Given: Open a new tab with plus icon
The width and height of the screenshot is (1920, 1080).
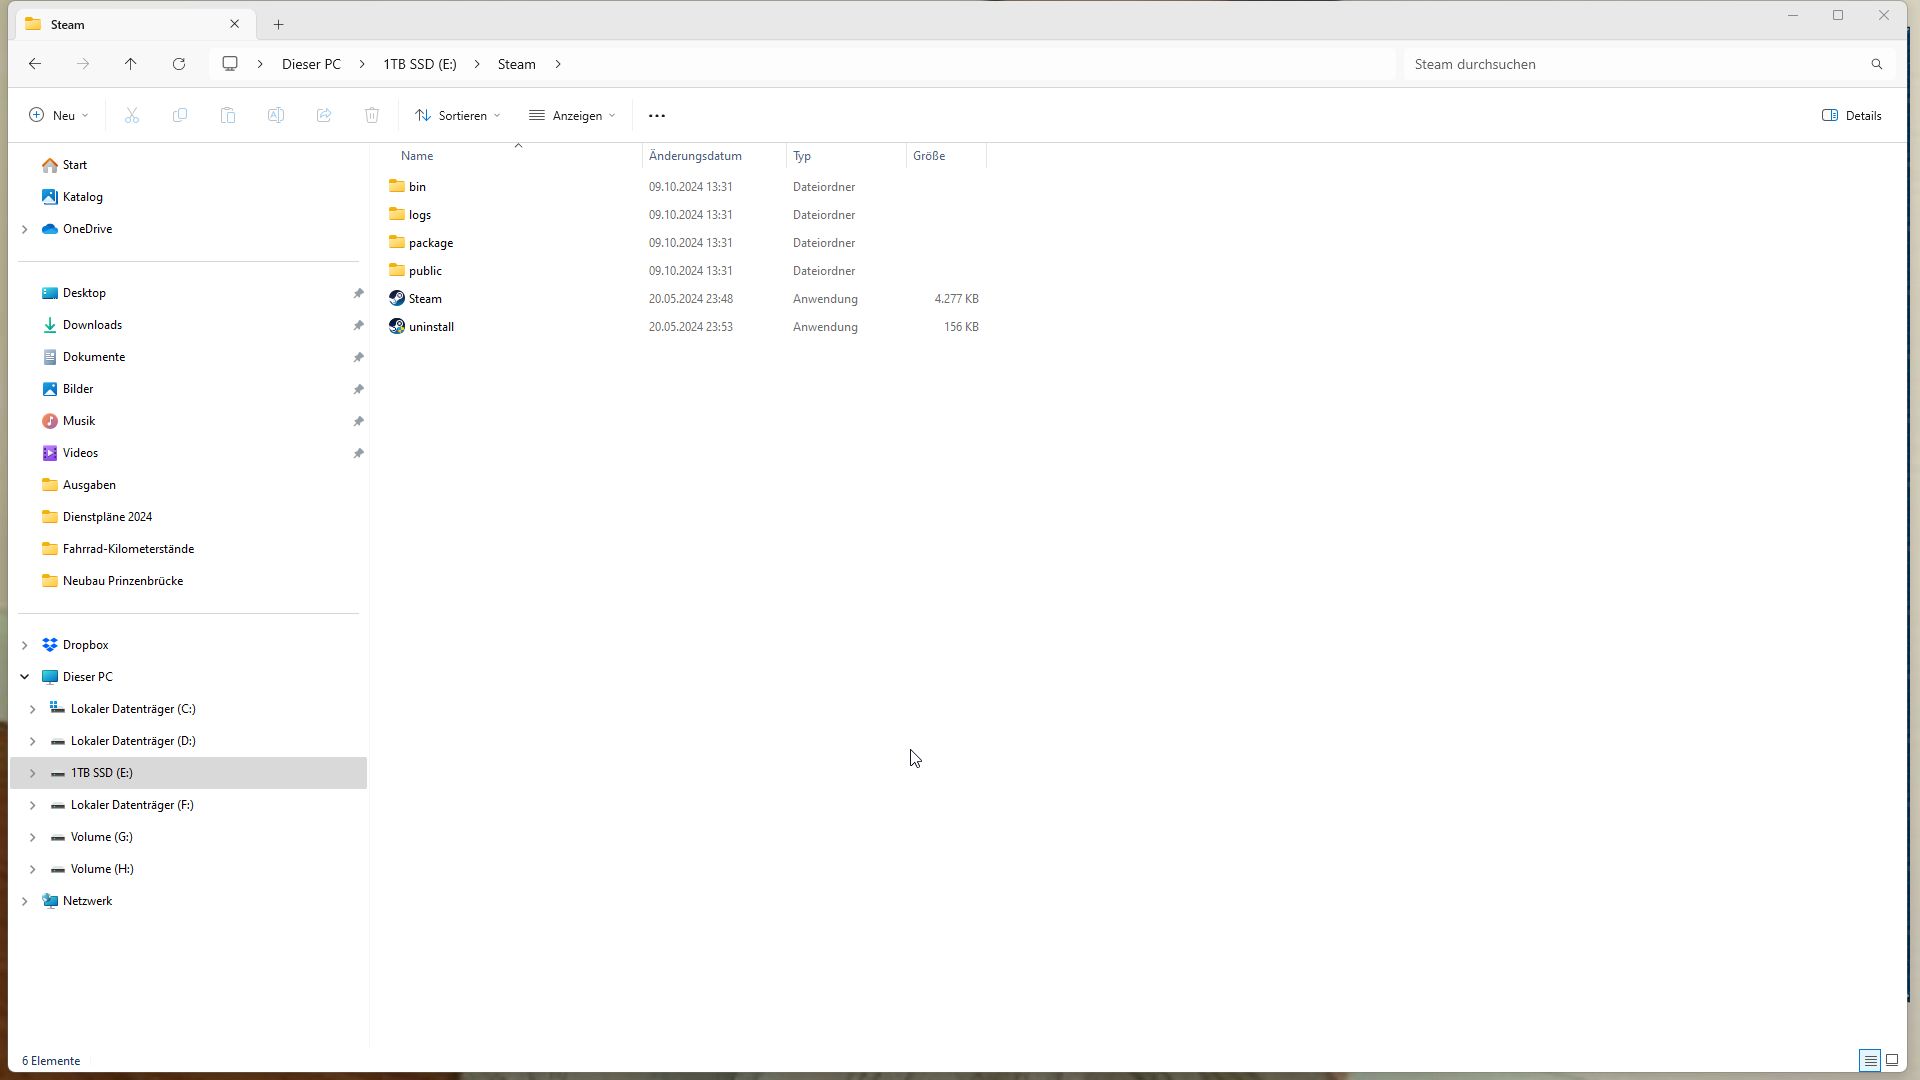Looking at the screenshot, I should point(279,24).
